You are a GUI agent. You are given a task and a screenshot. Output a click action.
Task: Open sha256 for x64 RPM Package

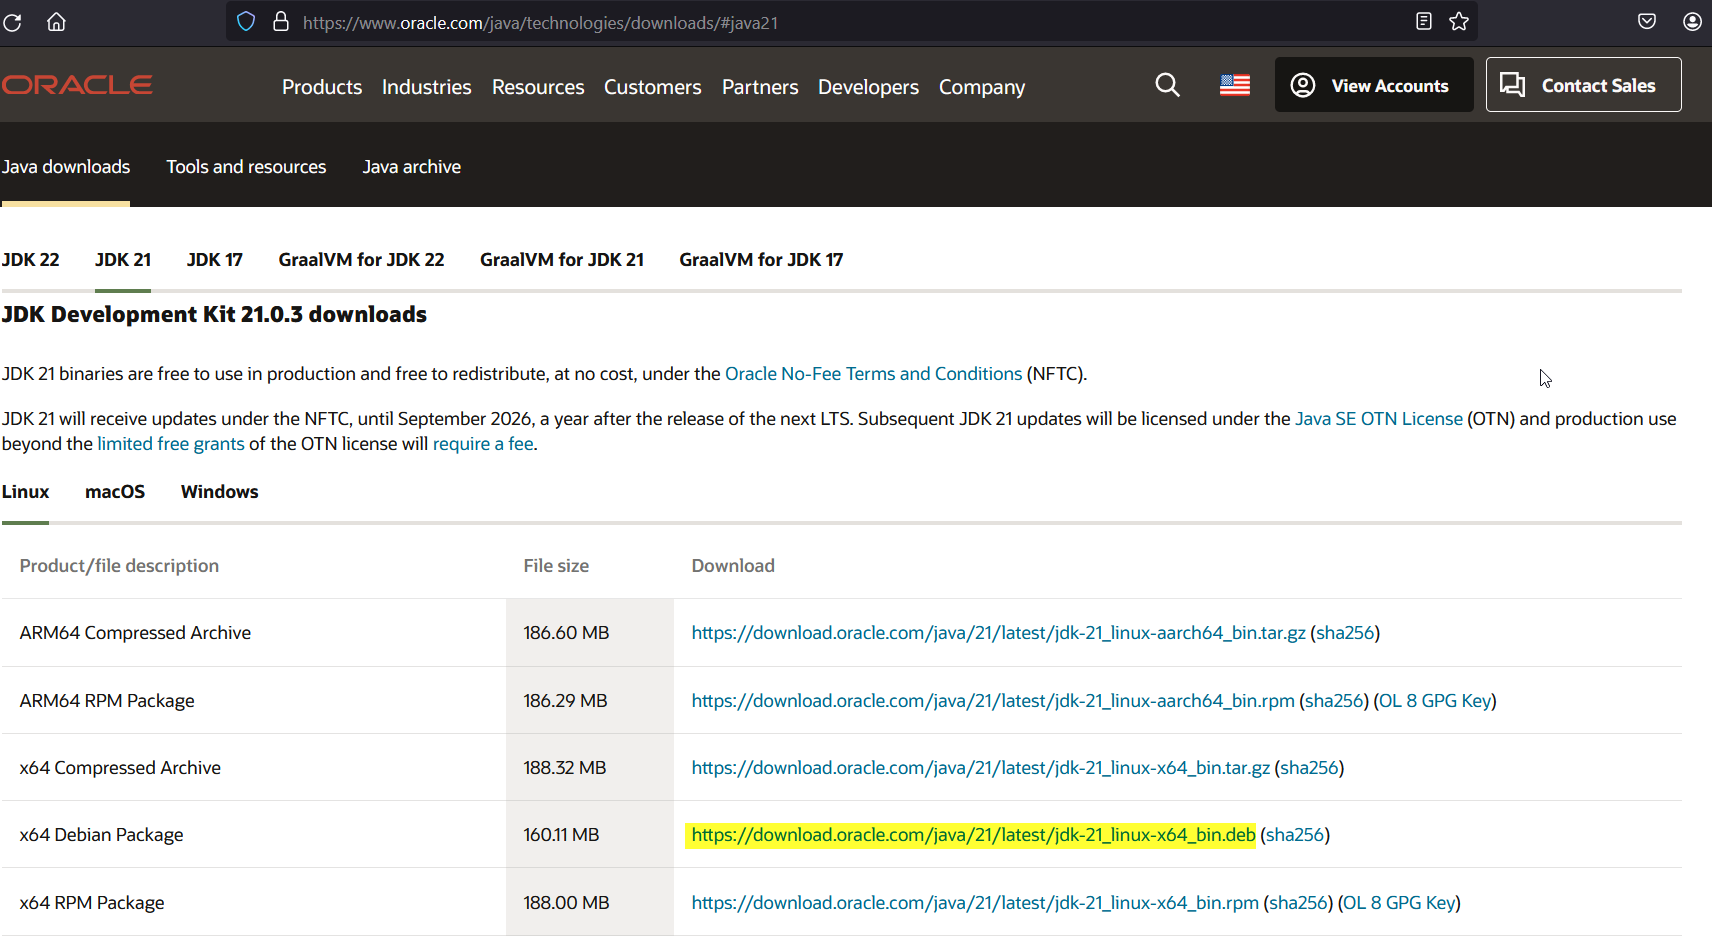pos(1298,903)
